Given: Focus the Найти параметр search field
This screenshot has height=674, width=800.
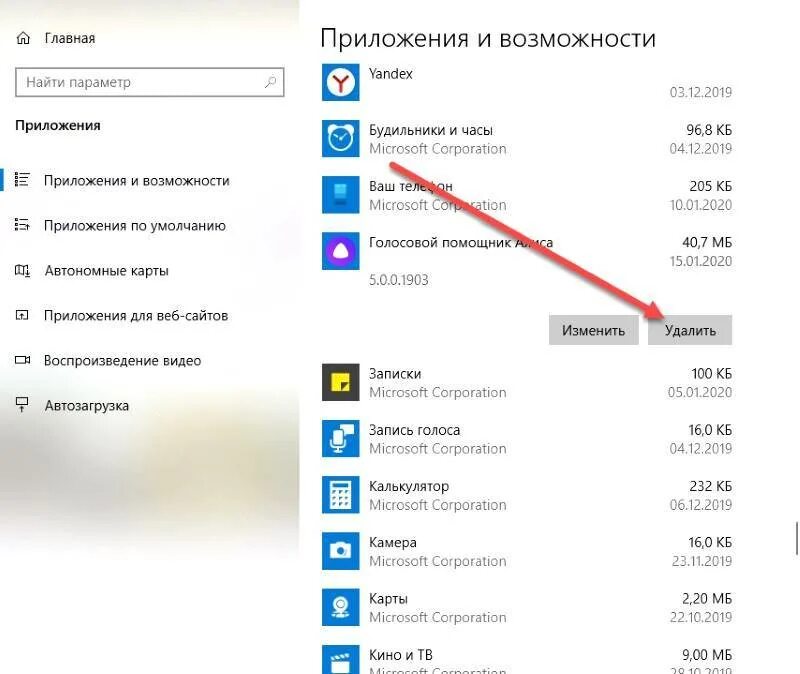Looking at the screenshot, I should pyautogui.click(x=149, y=82).
